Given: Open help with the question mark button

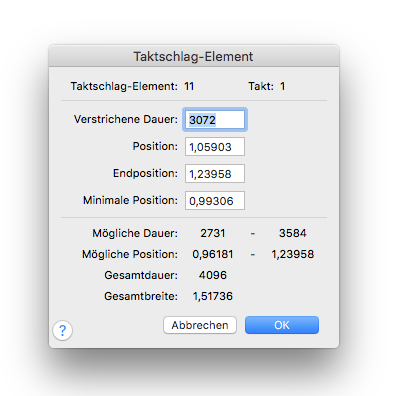Looking at the screenshot, I should coord(62,330).
